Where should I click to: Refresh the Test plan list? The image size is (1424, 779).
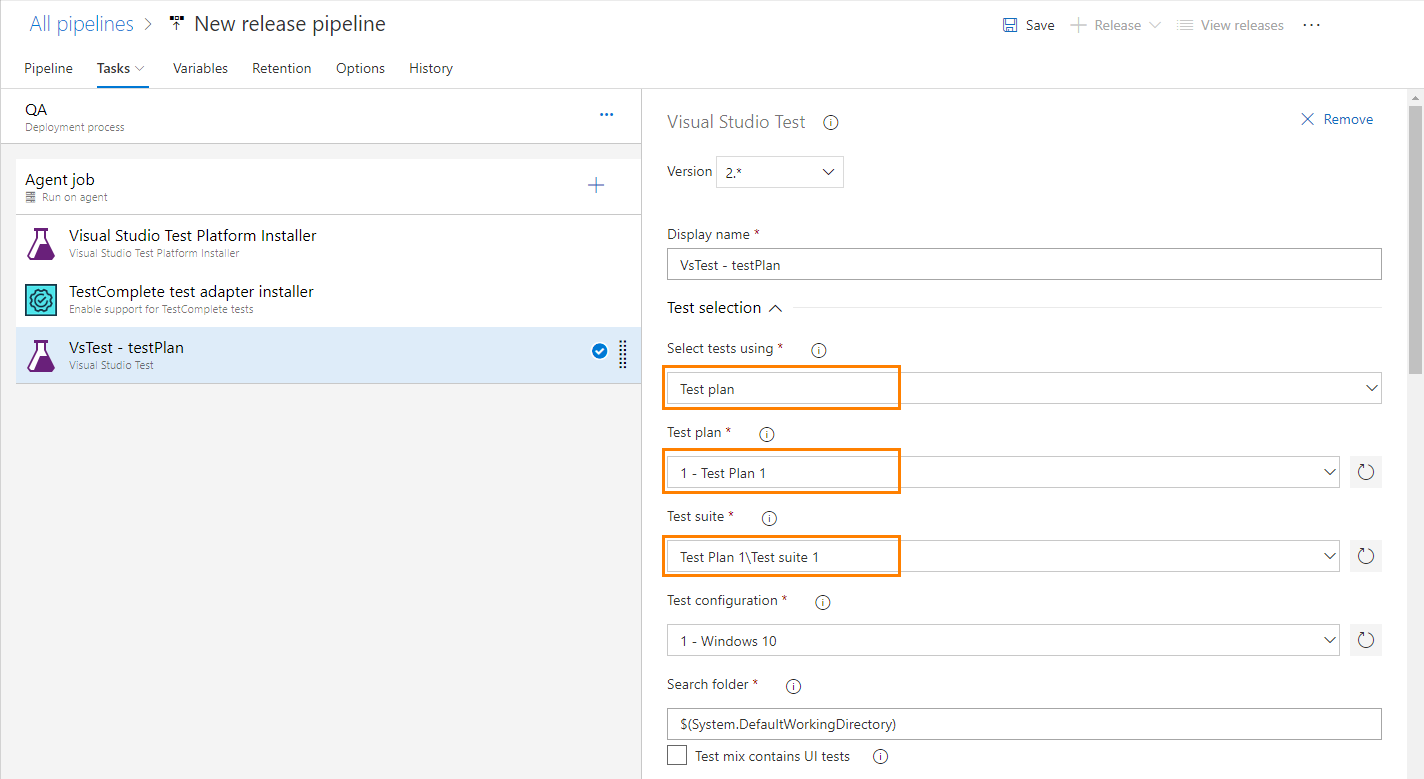1366,471
